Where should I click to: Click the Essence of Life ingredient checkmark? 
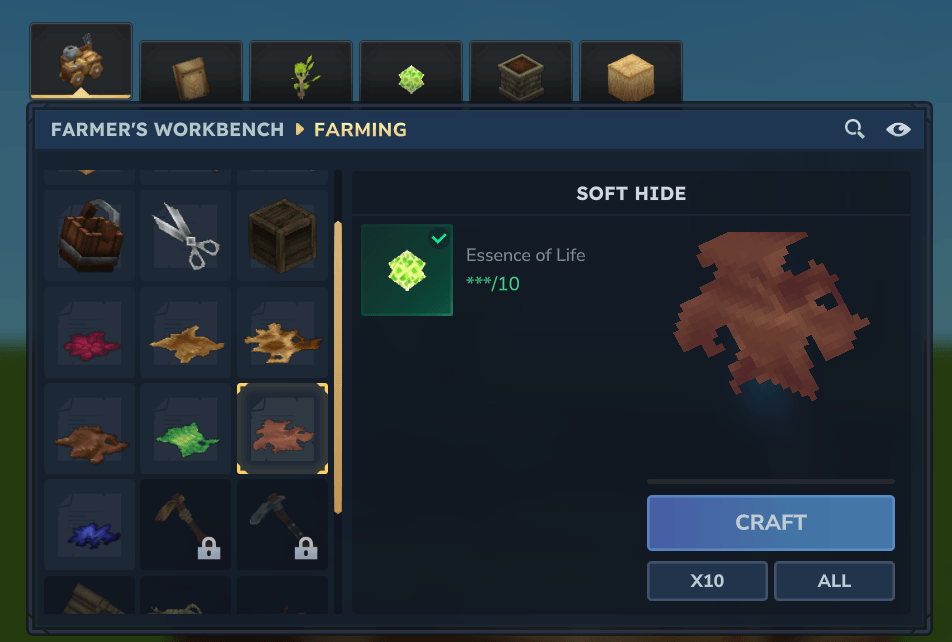pos(439,238)
